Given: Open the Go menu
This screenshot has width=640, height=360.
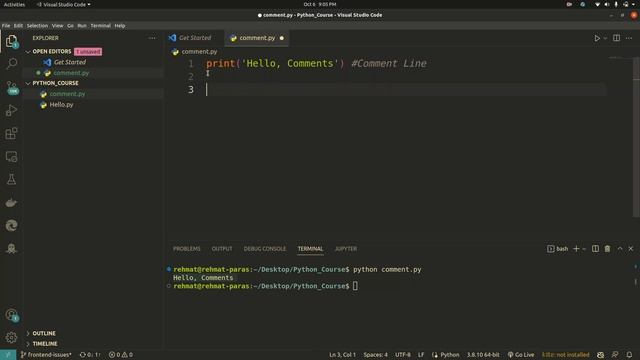Looking at the screenshot, I should click(70, 26).
